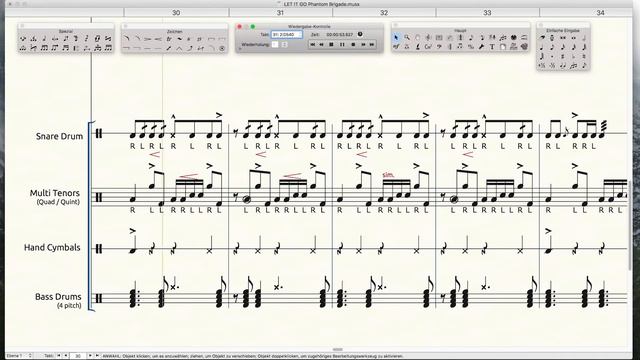Choose half note duration in Einfache Eingabe
640x360 pixels.
point(584,38)
